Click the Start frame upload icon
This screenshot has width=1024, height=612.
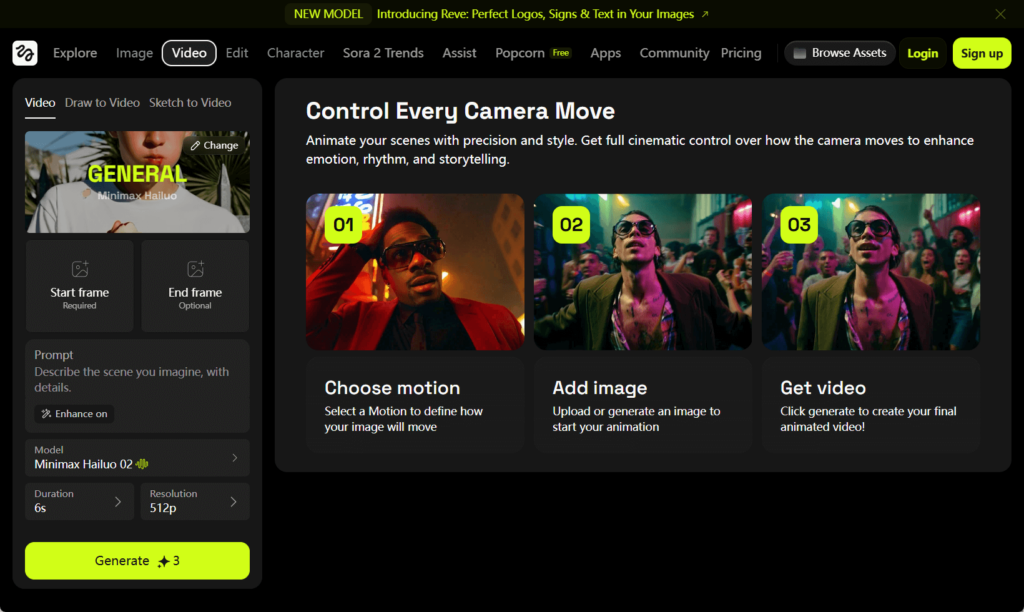(80, 269)
